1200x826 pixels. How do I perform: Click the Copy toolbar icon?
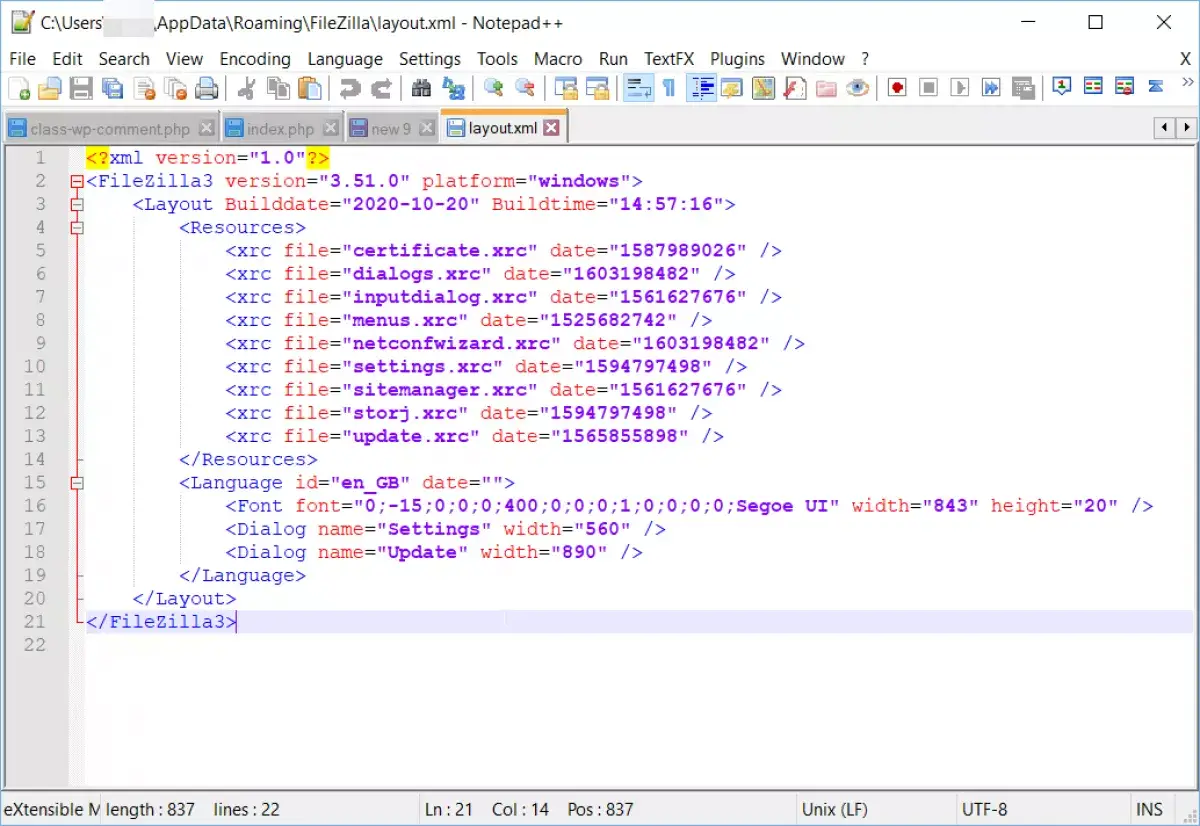(278, 88)
